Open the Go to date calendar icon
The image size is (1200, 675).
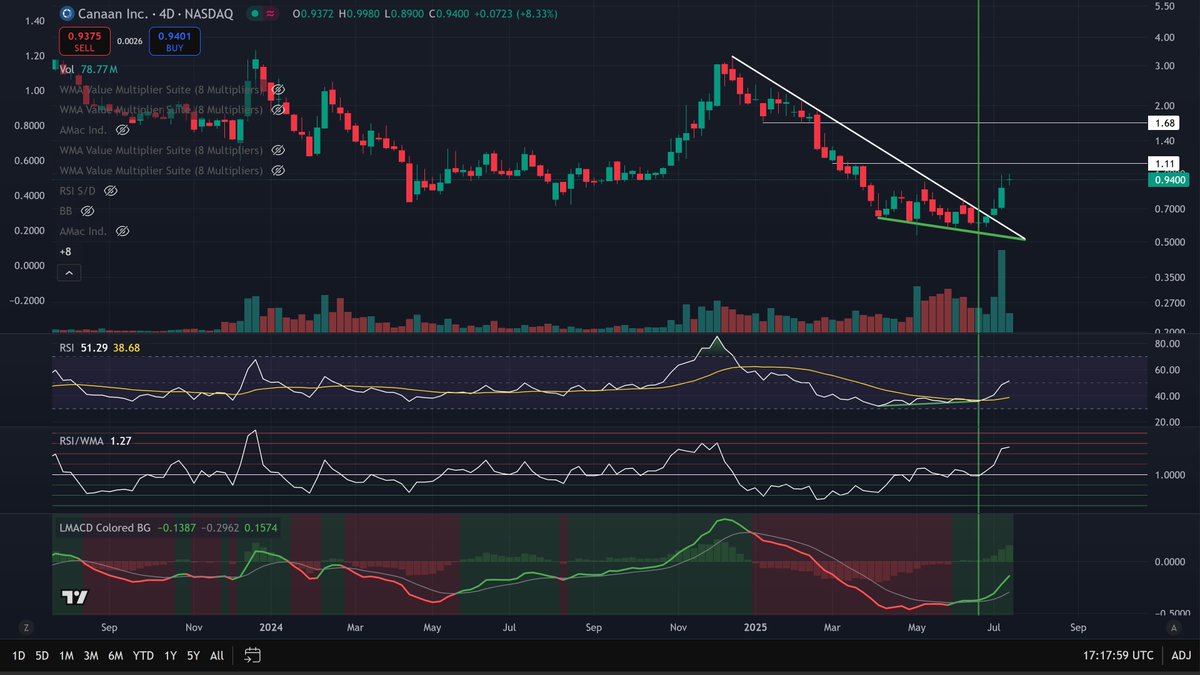(252, 655)
